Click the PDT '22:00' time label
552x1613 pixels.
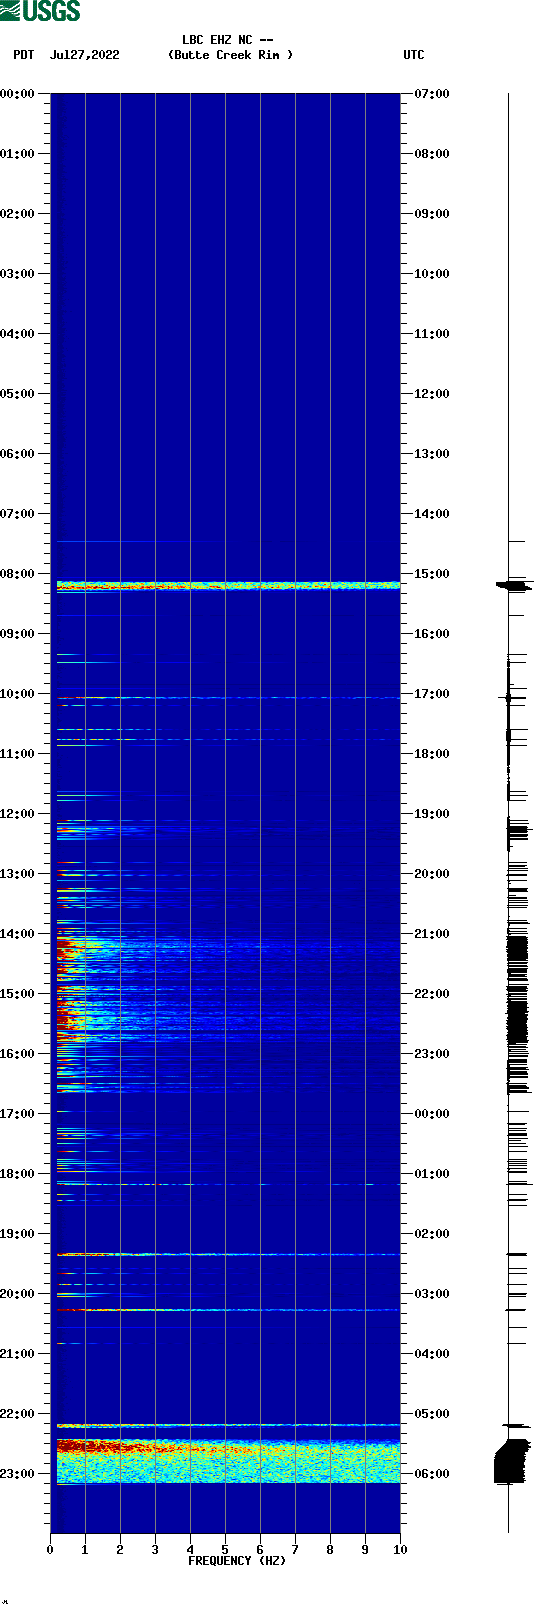pyautogui.click(x=18, y=1414)
